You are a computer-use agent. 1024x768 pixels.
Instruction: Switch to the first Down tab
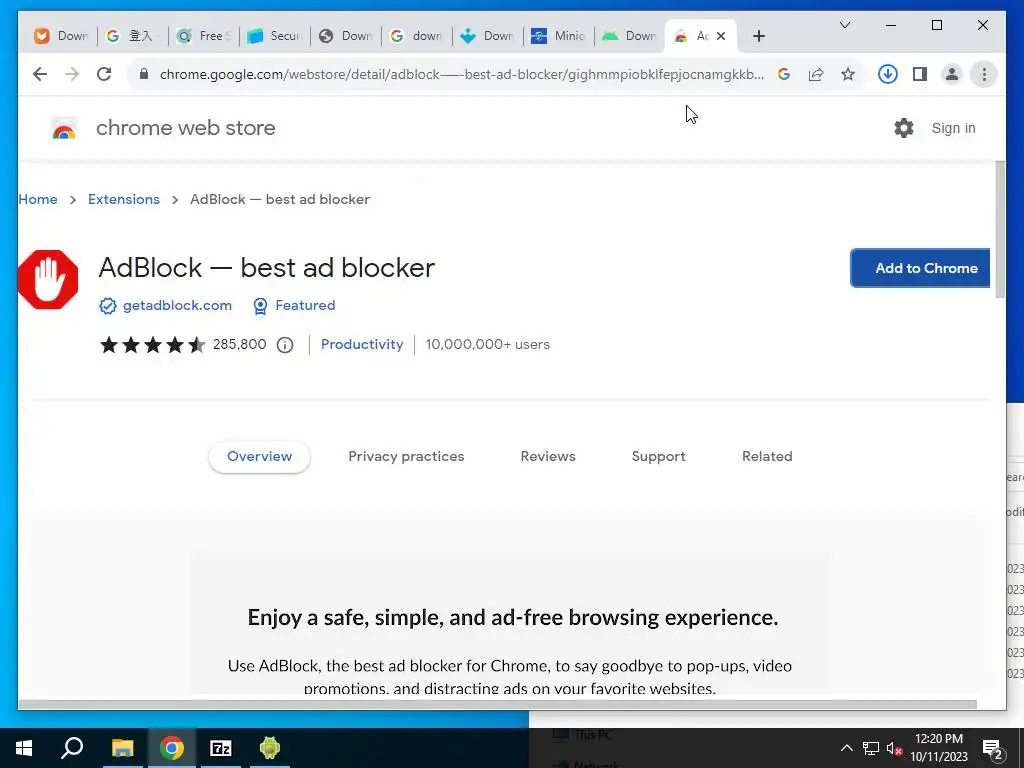point(61,36)
